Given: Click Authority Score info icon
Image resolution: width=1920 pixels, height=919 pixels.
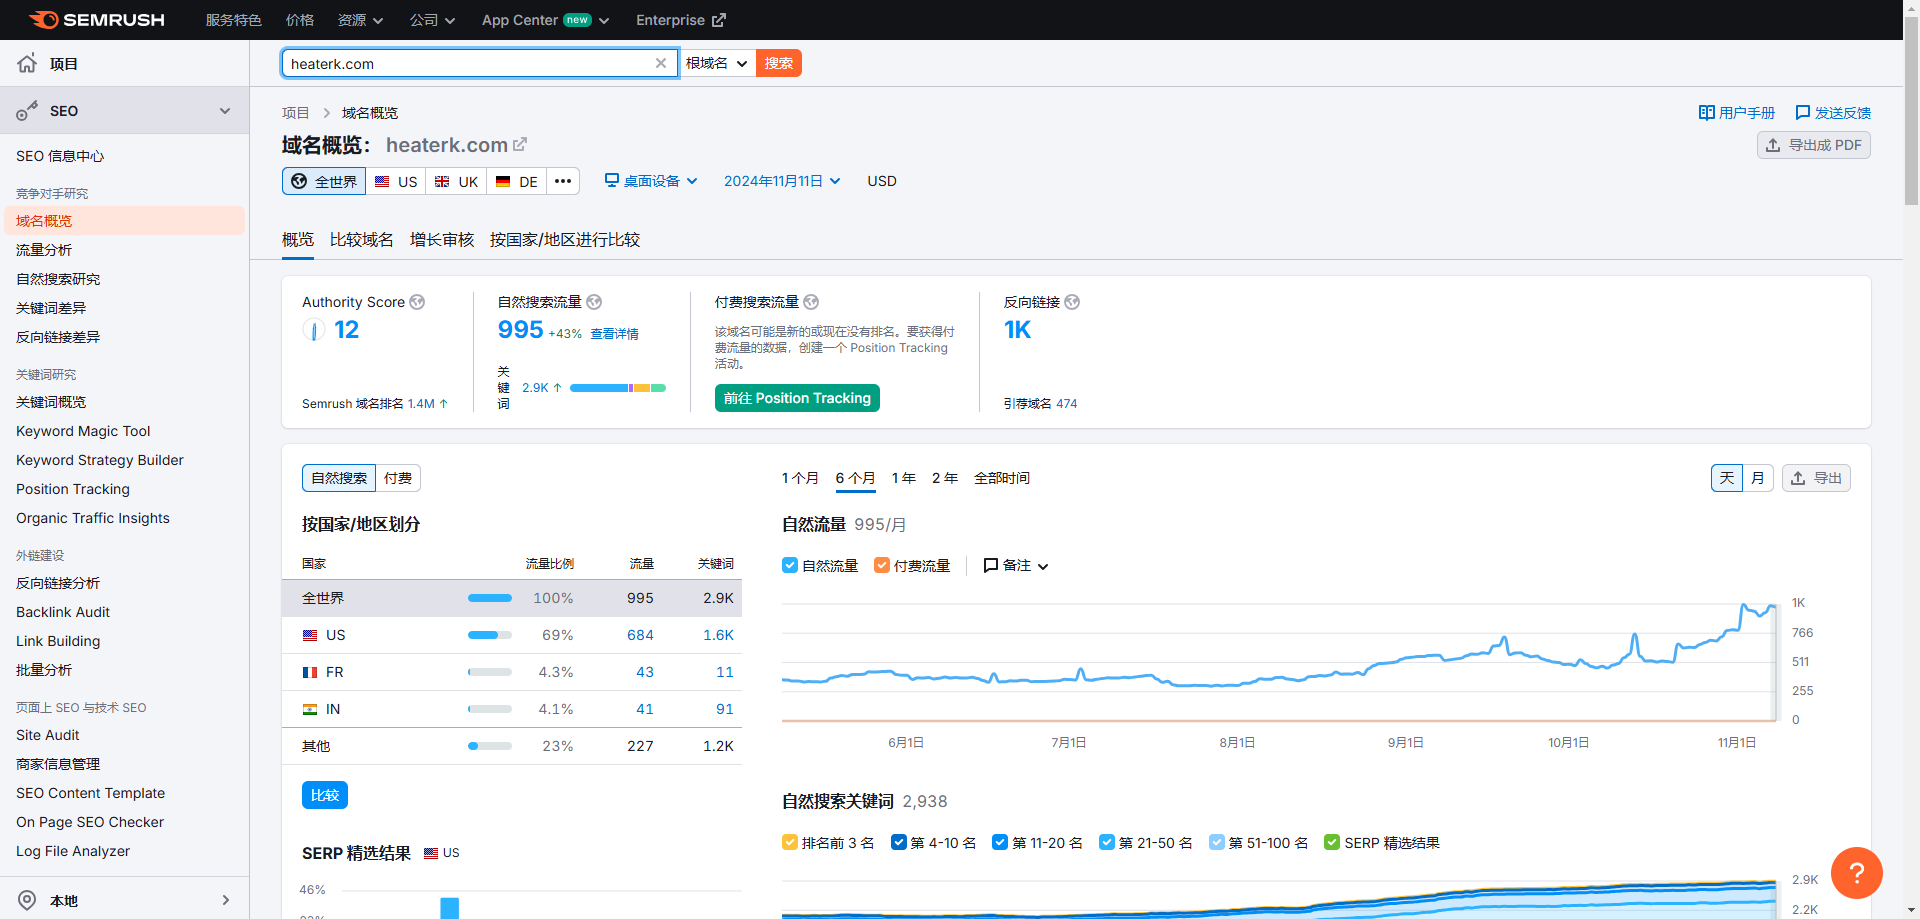Looking at the screenshot, I should [417, 302].
